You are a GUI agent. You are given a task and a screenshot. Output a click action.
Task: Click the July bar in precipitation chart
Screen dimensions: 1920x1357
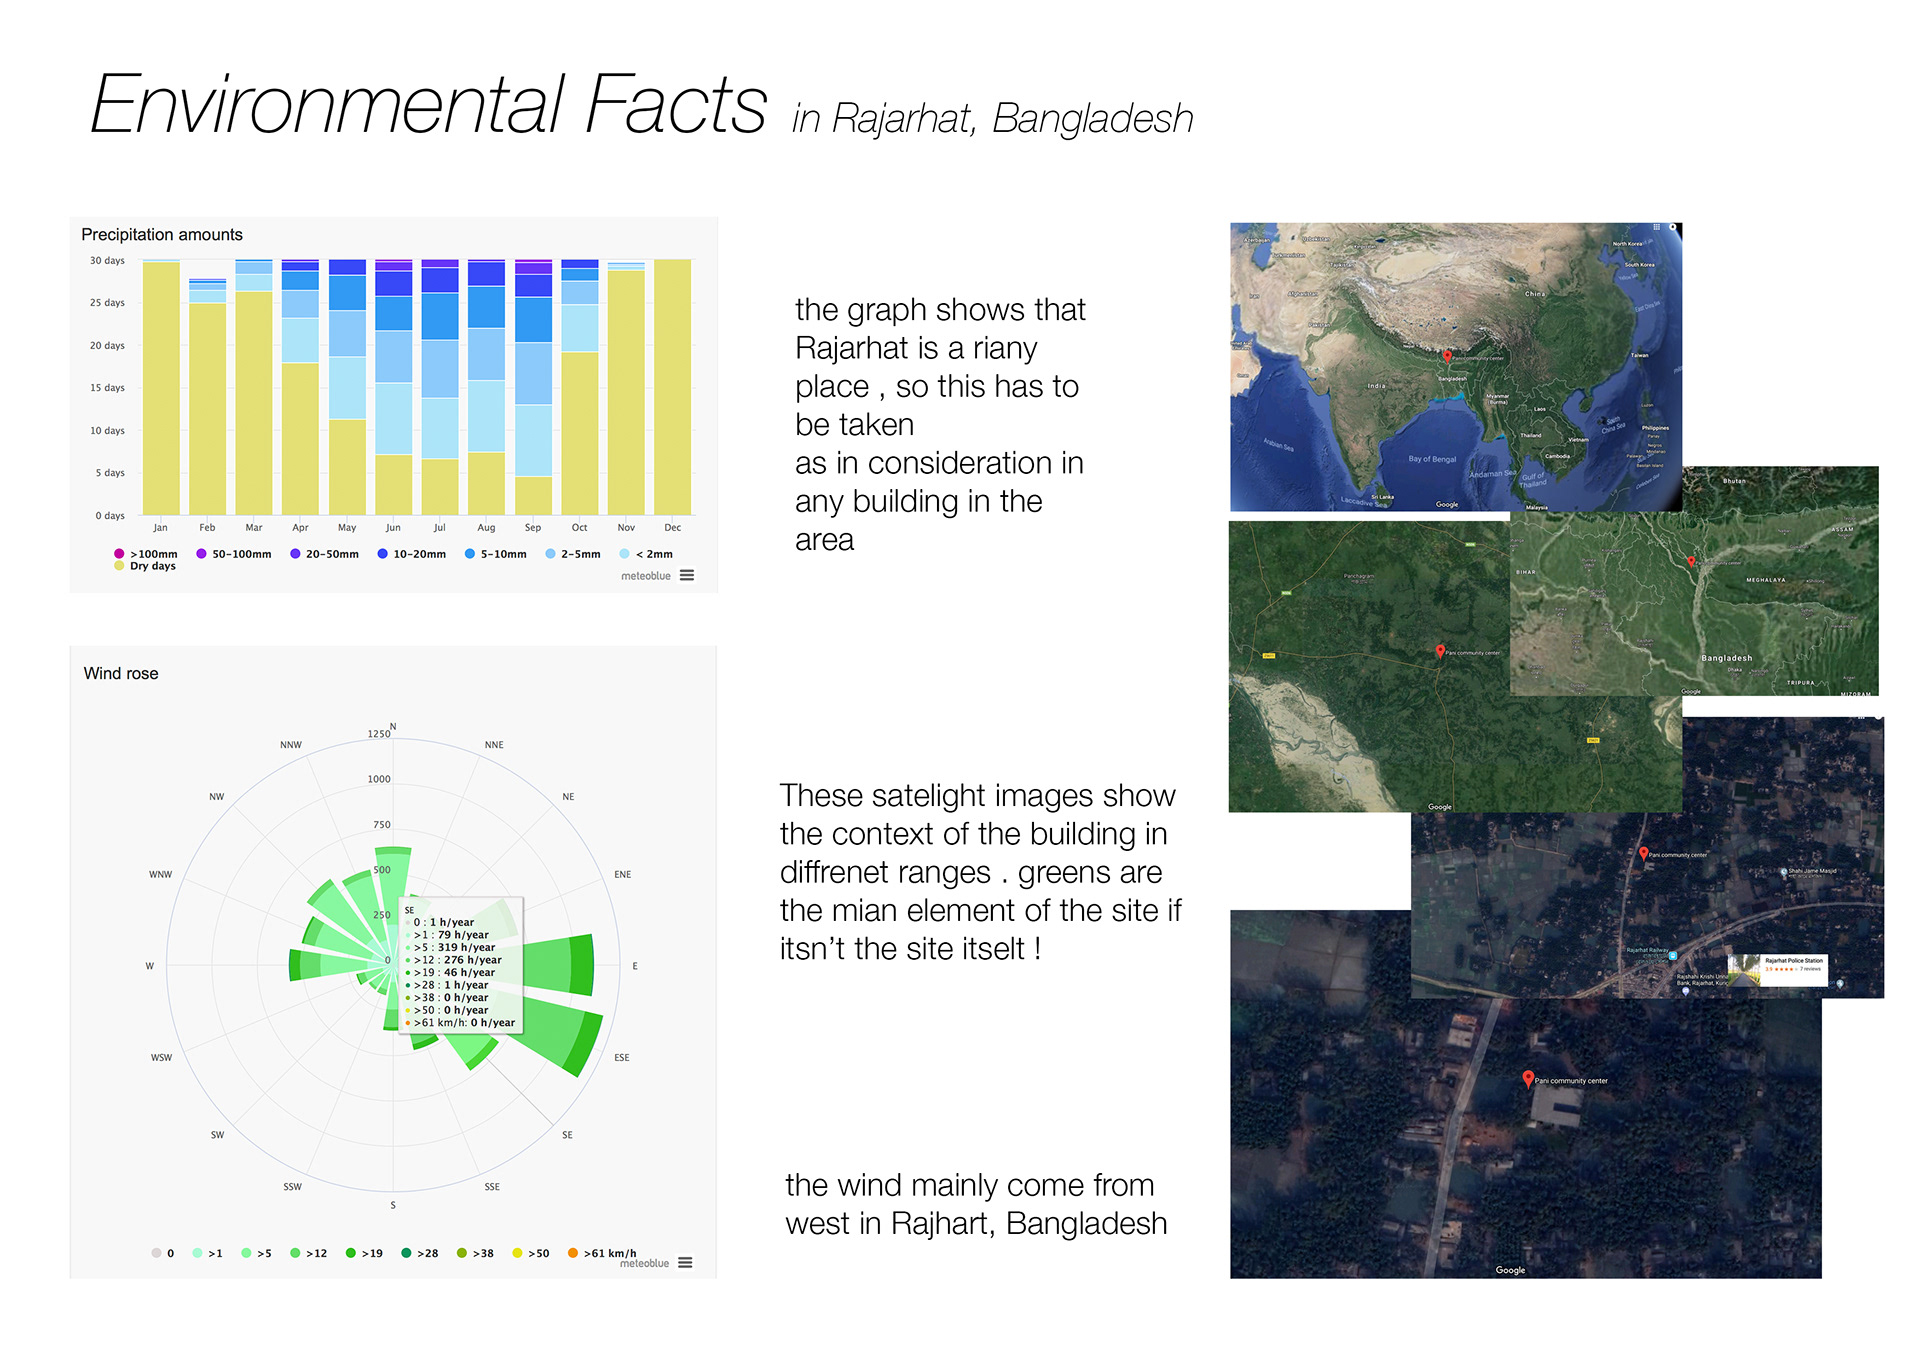click(x=439, y=400)
